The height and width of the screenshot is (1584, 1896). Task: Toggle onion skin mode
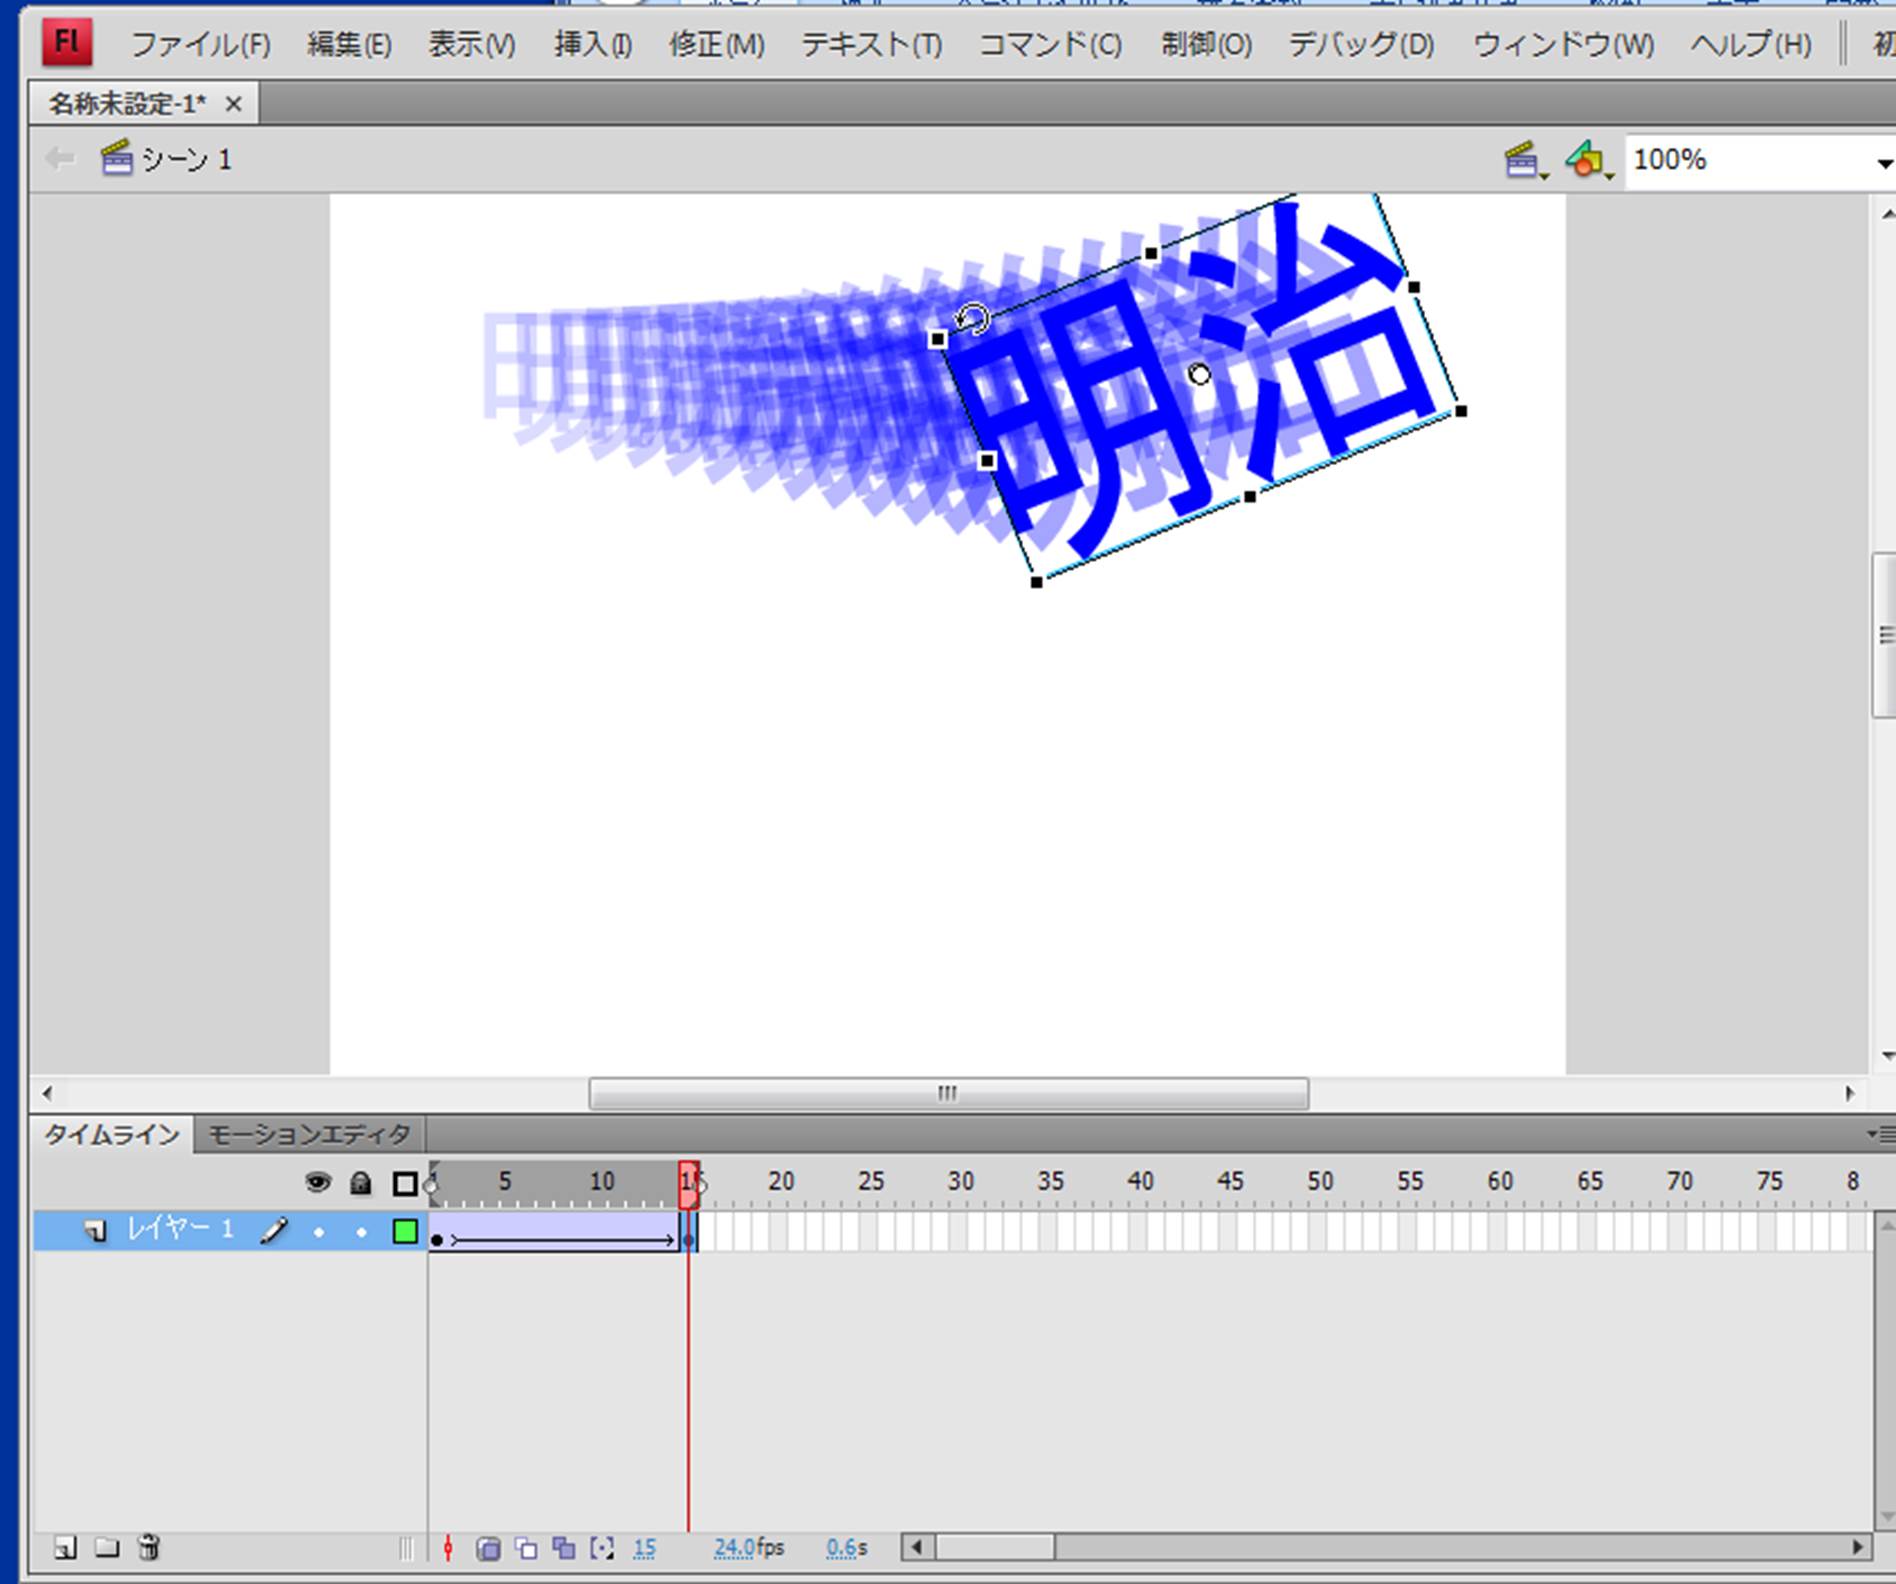[488, 1549]
